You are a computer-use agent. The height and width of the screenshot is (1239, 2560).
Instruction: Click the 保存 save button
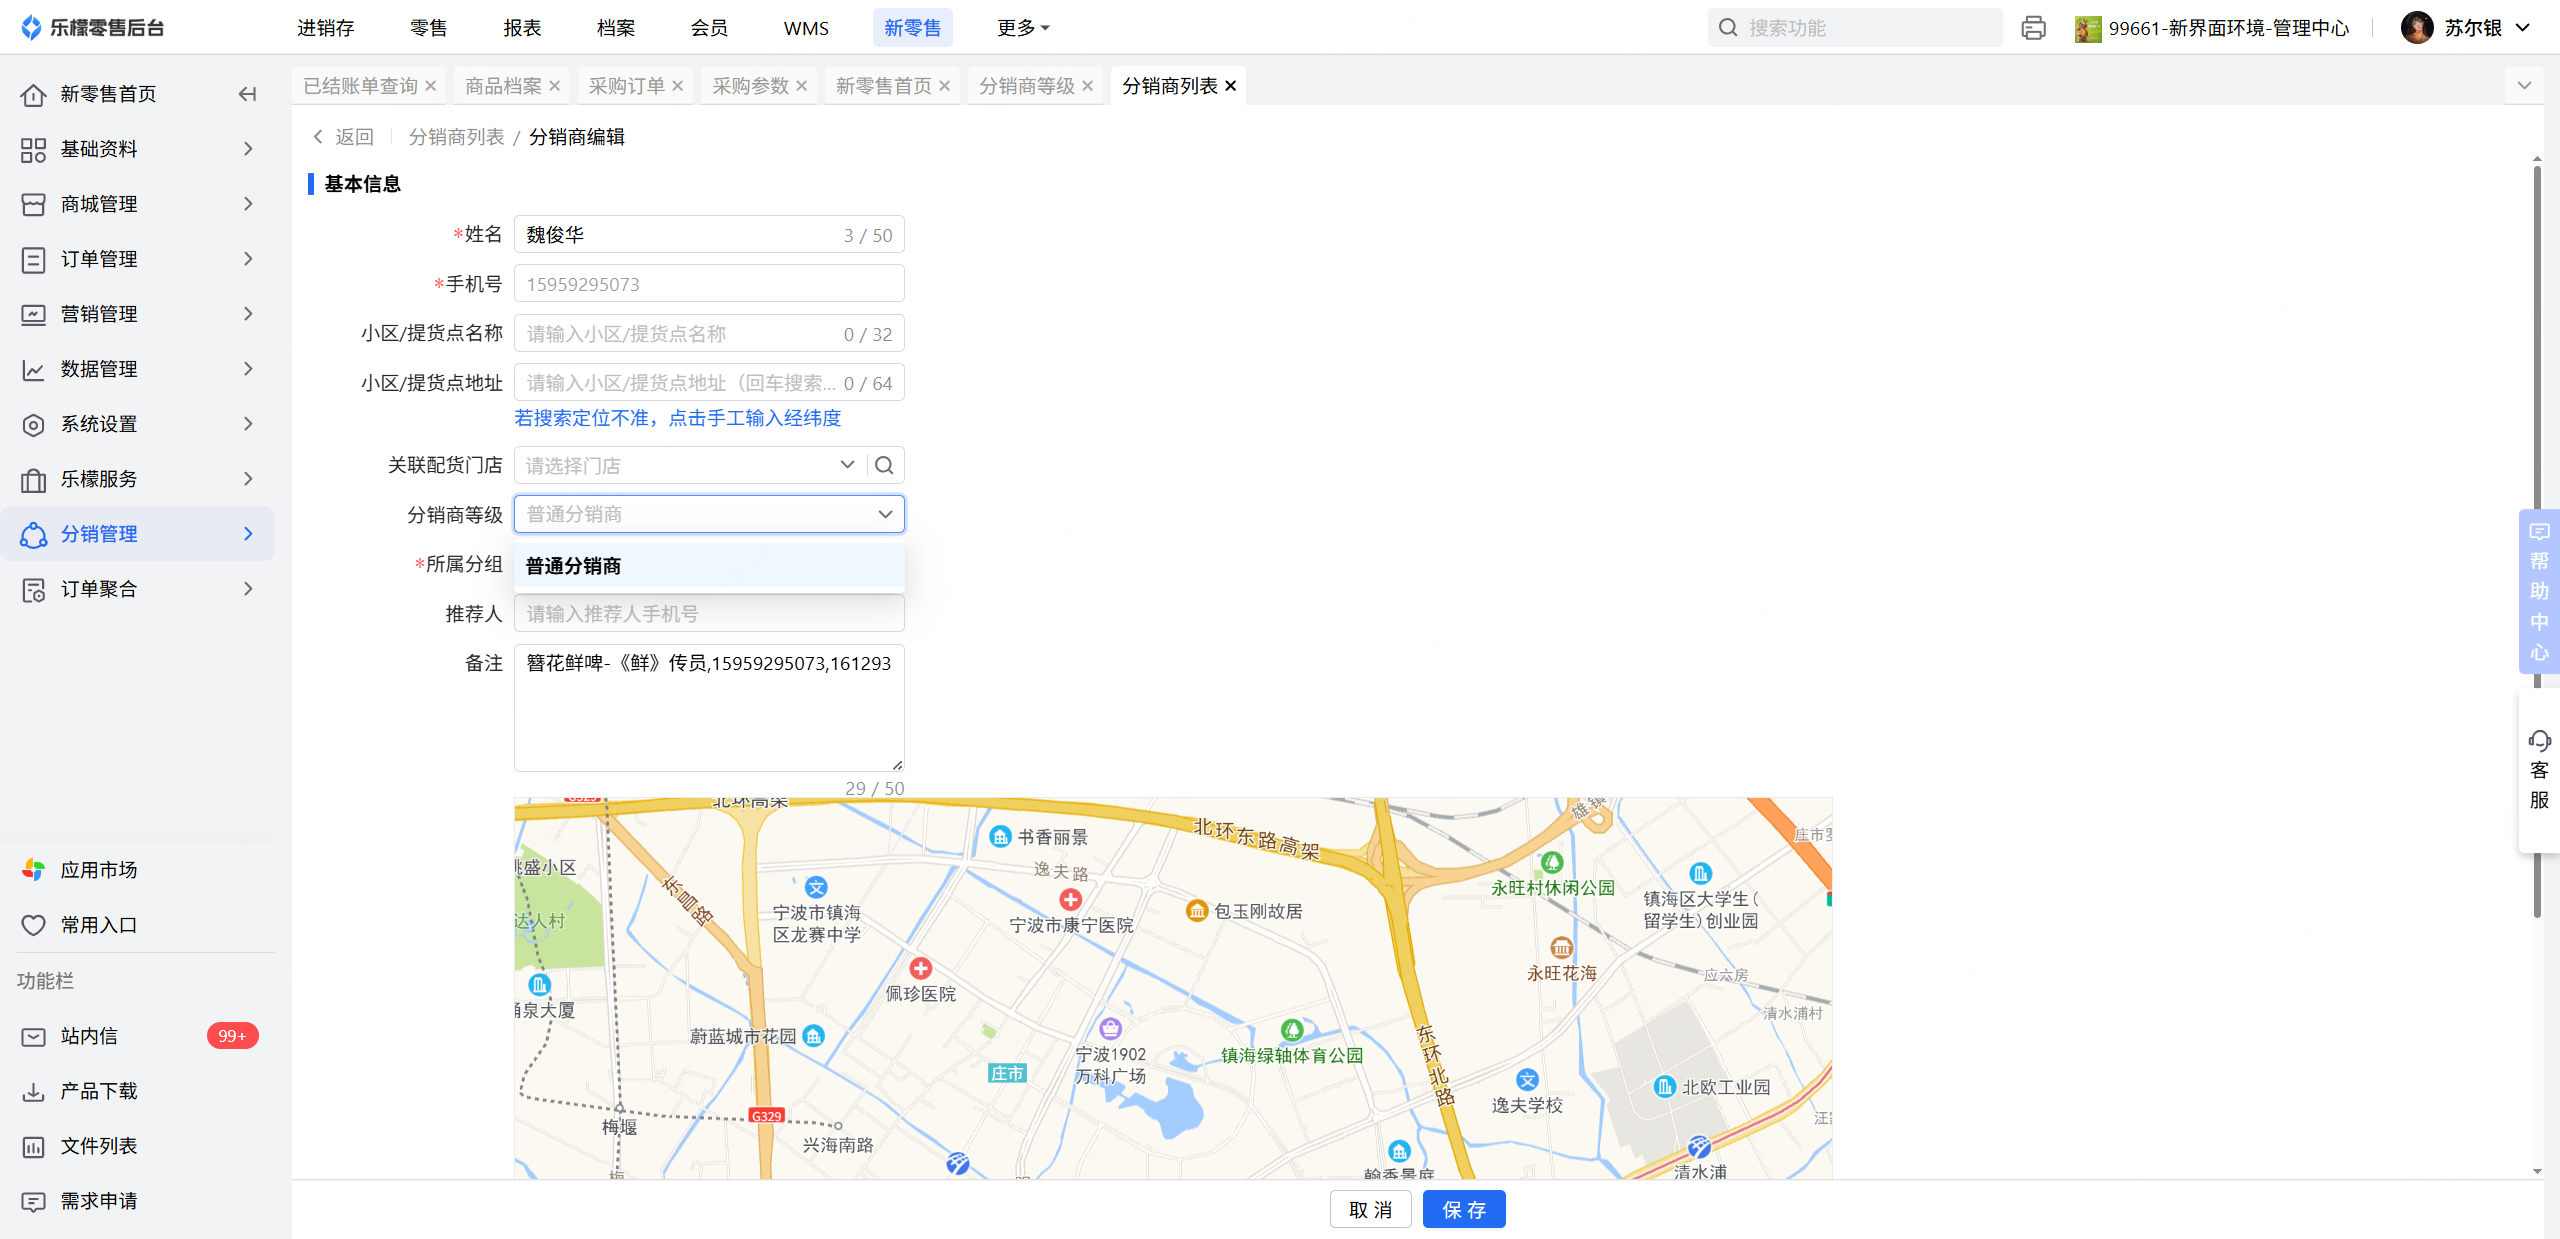1463,1209
